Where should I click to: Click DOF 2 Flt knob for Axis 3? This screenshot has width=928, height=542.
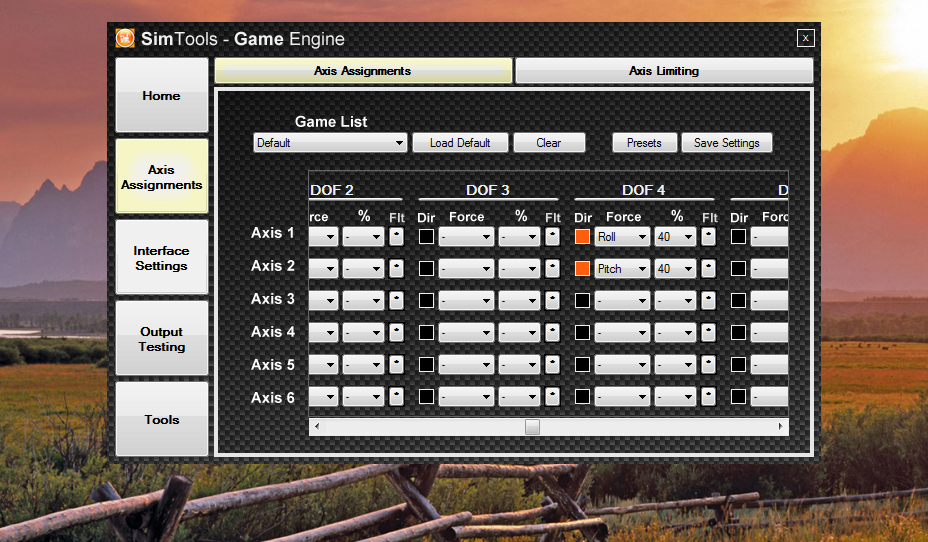(x=397, y=301)
